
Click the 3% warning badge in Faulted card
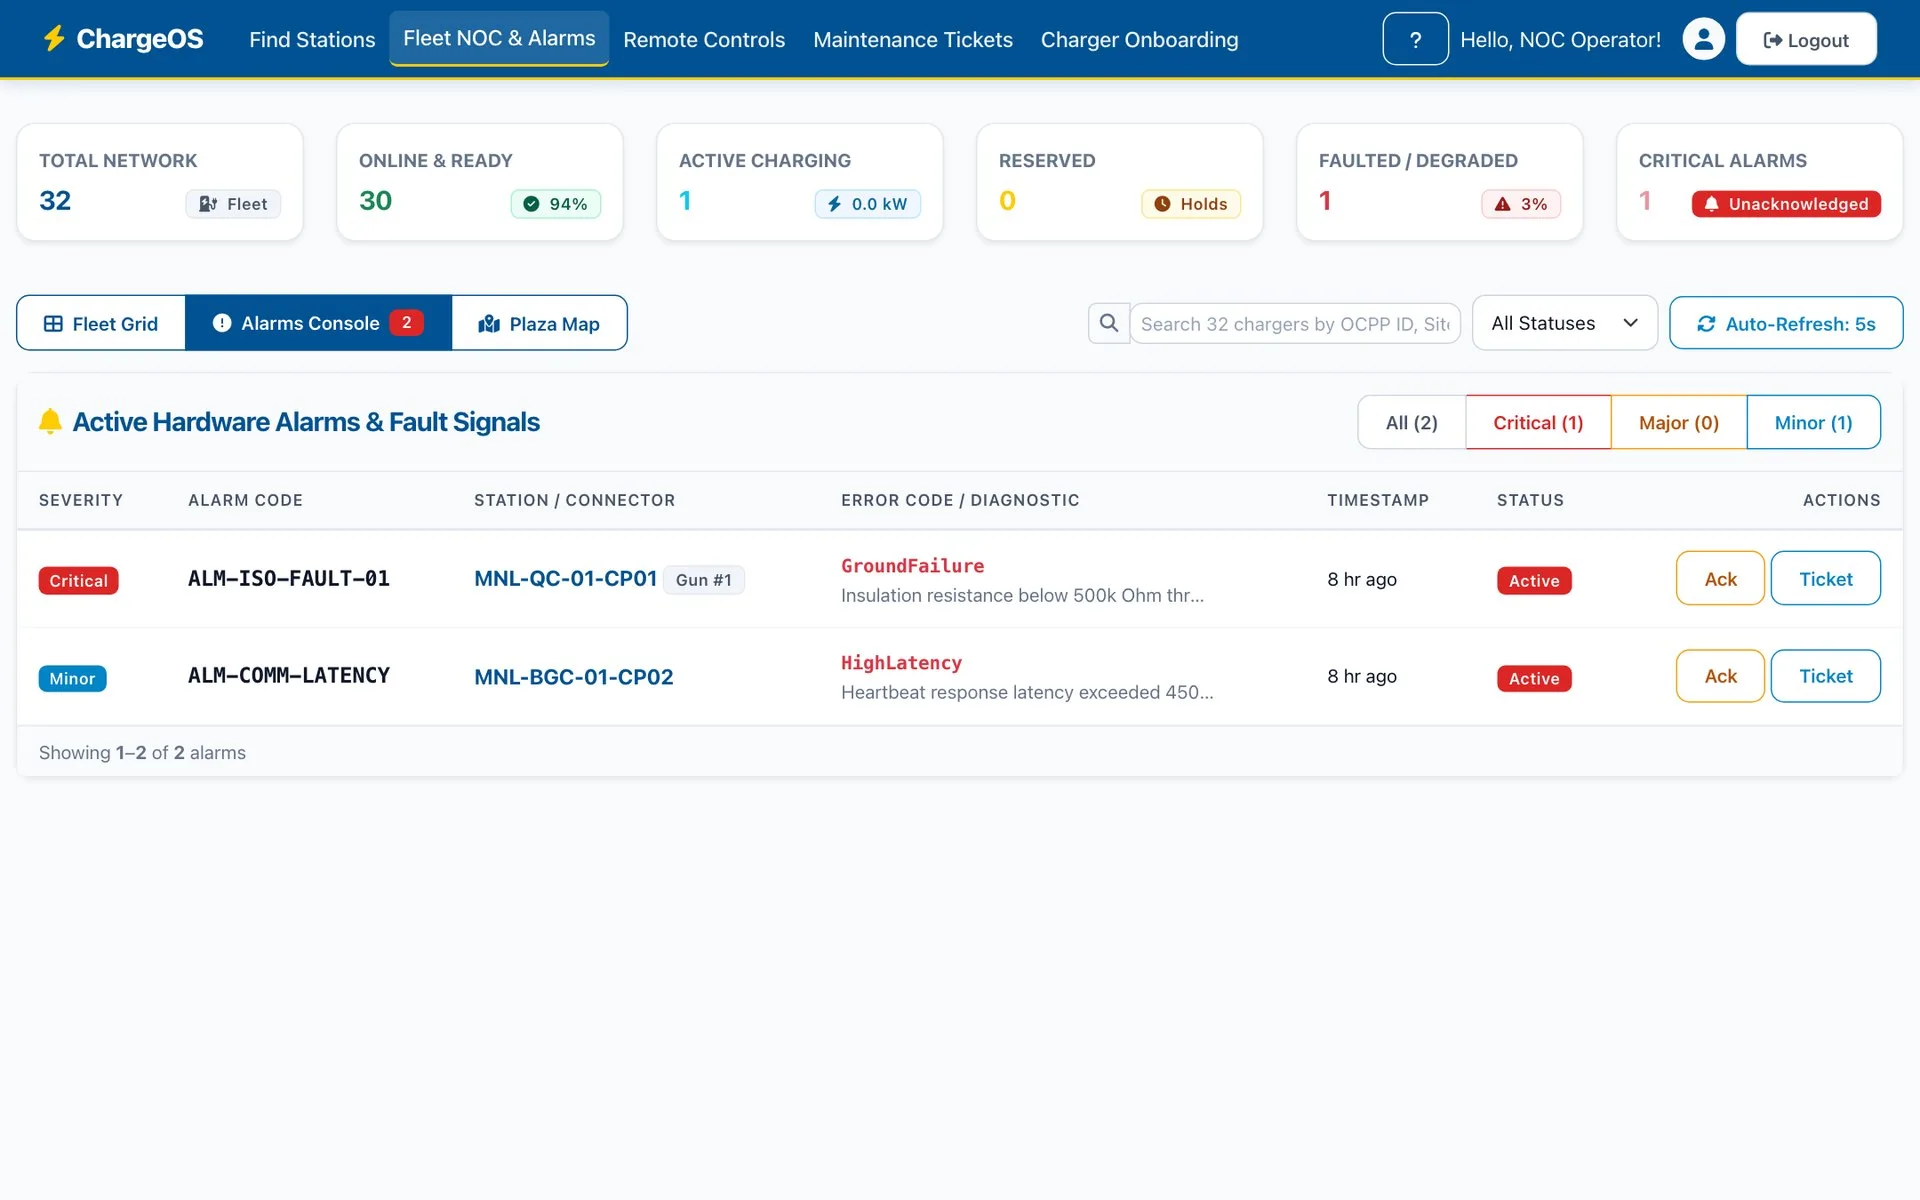(1521, 204)
